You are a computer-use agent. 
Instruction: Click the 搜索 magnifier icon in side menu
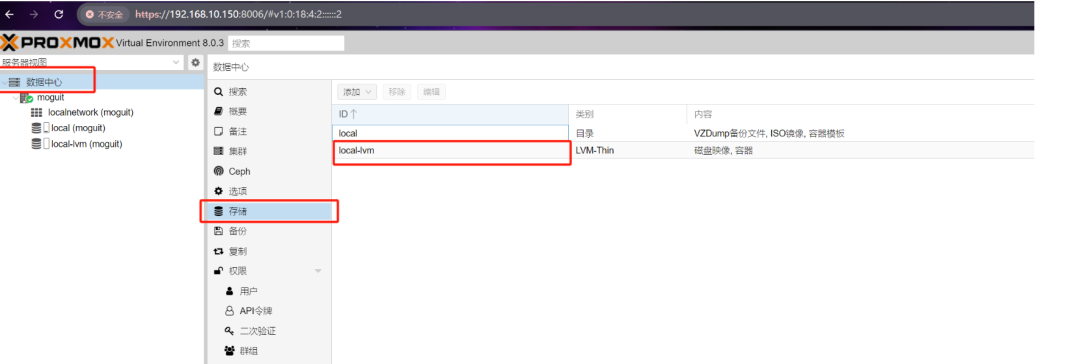[x=218, y=92]
